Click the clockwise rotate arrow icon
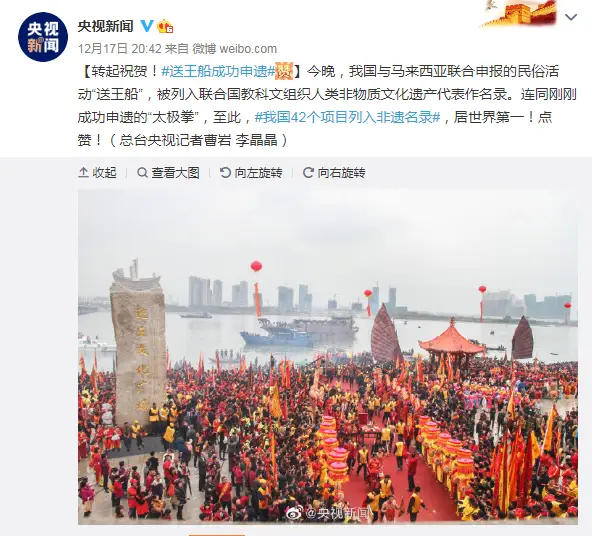This screenshot has height=536, width=592. pyautogui.click(x=308, y=173)
